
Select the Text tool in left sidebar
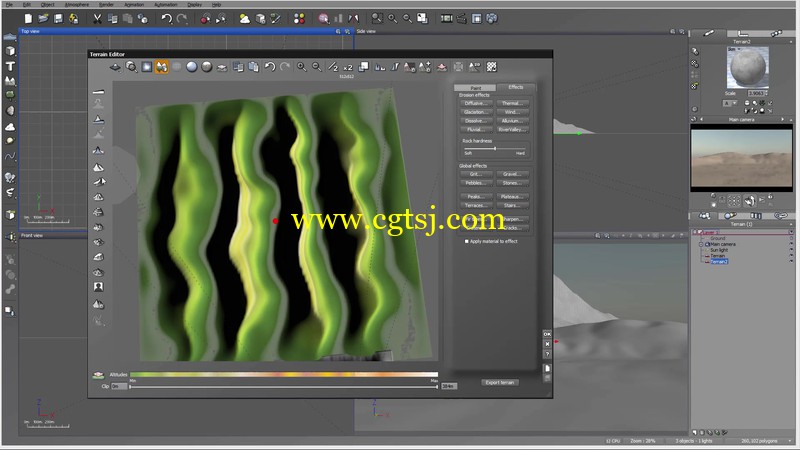pos(10,66)
